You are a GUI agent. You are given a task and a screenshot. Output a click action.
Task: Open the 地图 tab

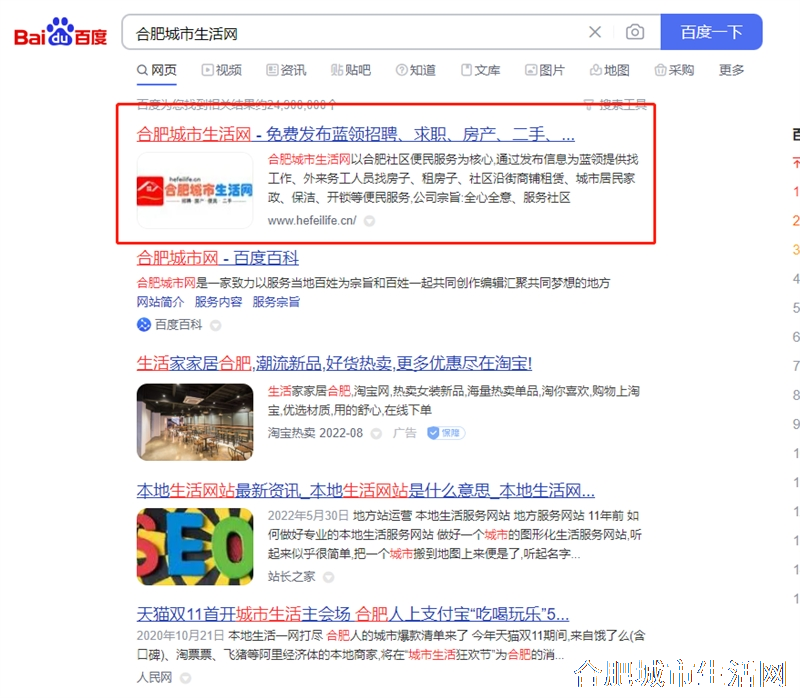coord(610,70)
